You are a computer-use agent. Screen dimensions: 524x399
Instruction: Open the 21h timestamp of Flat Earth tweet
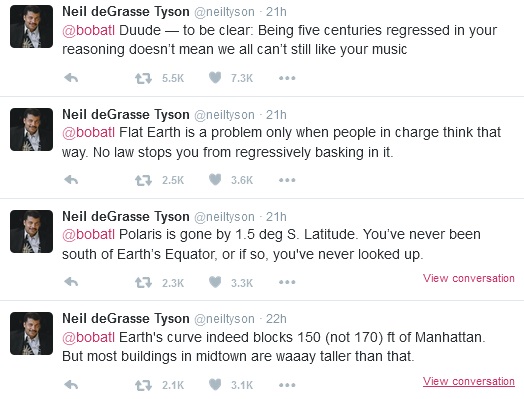coord(276,115)
